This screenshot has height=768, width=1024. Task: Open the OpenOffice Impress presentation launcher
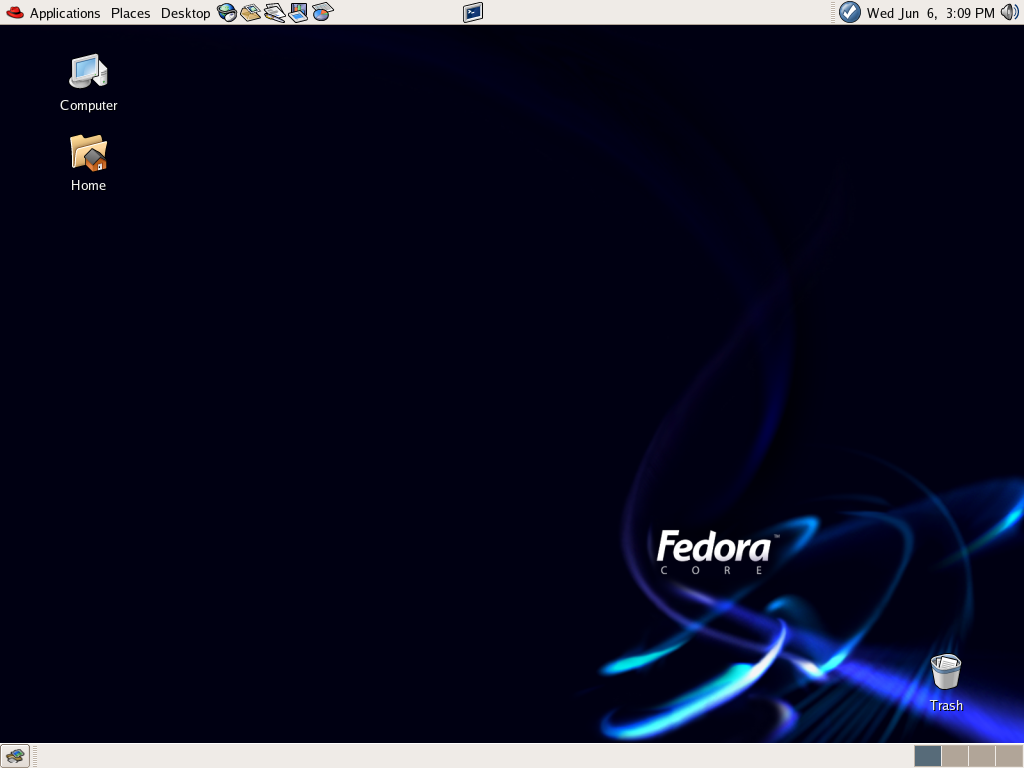[x=298, y=12]
